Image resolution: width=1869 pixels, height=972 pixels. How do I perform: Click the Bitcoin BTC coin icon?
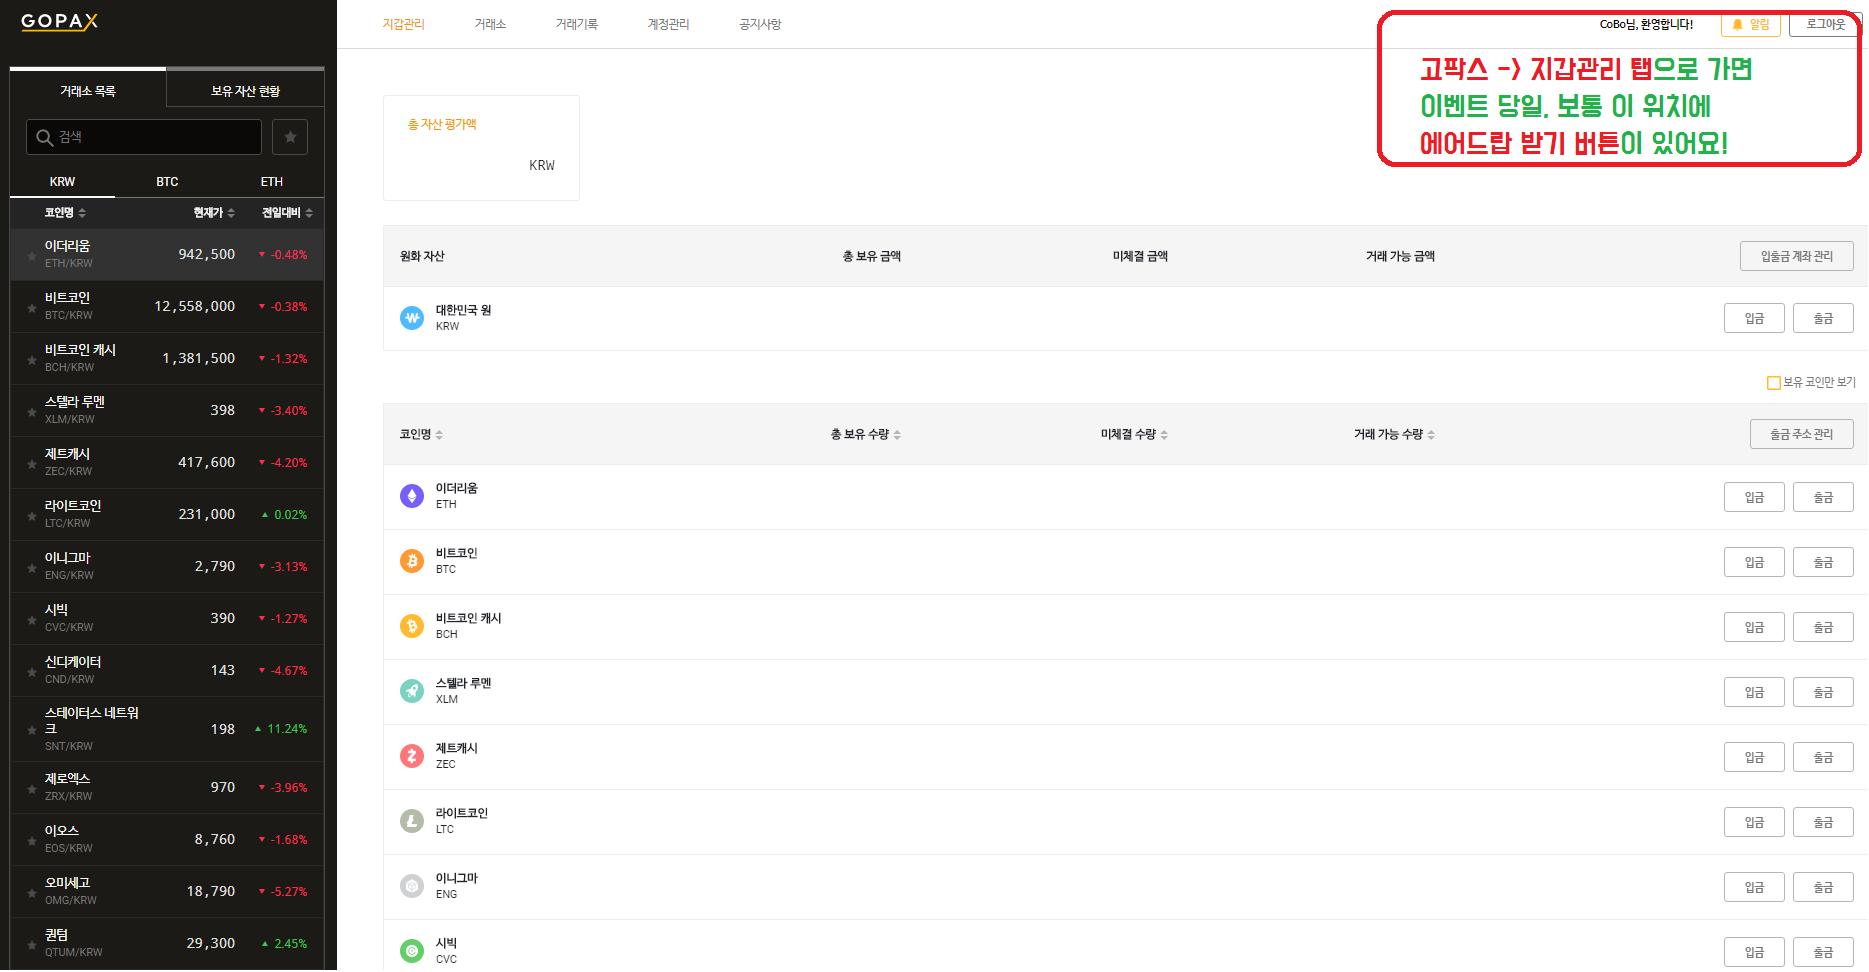(412, 561)
